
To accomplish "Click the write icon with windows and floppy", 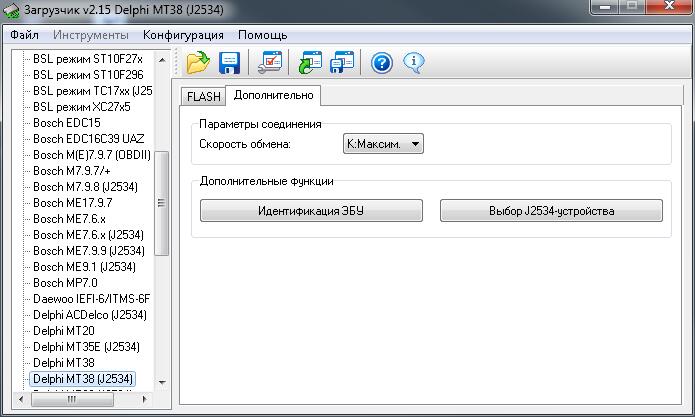I will [x=342, y=62].
